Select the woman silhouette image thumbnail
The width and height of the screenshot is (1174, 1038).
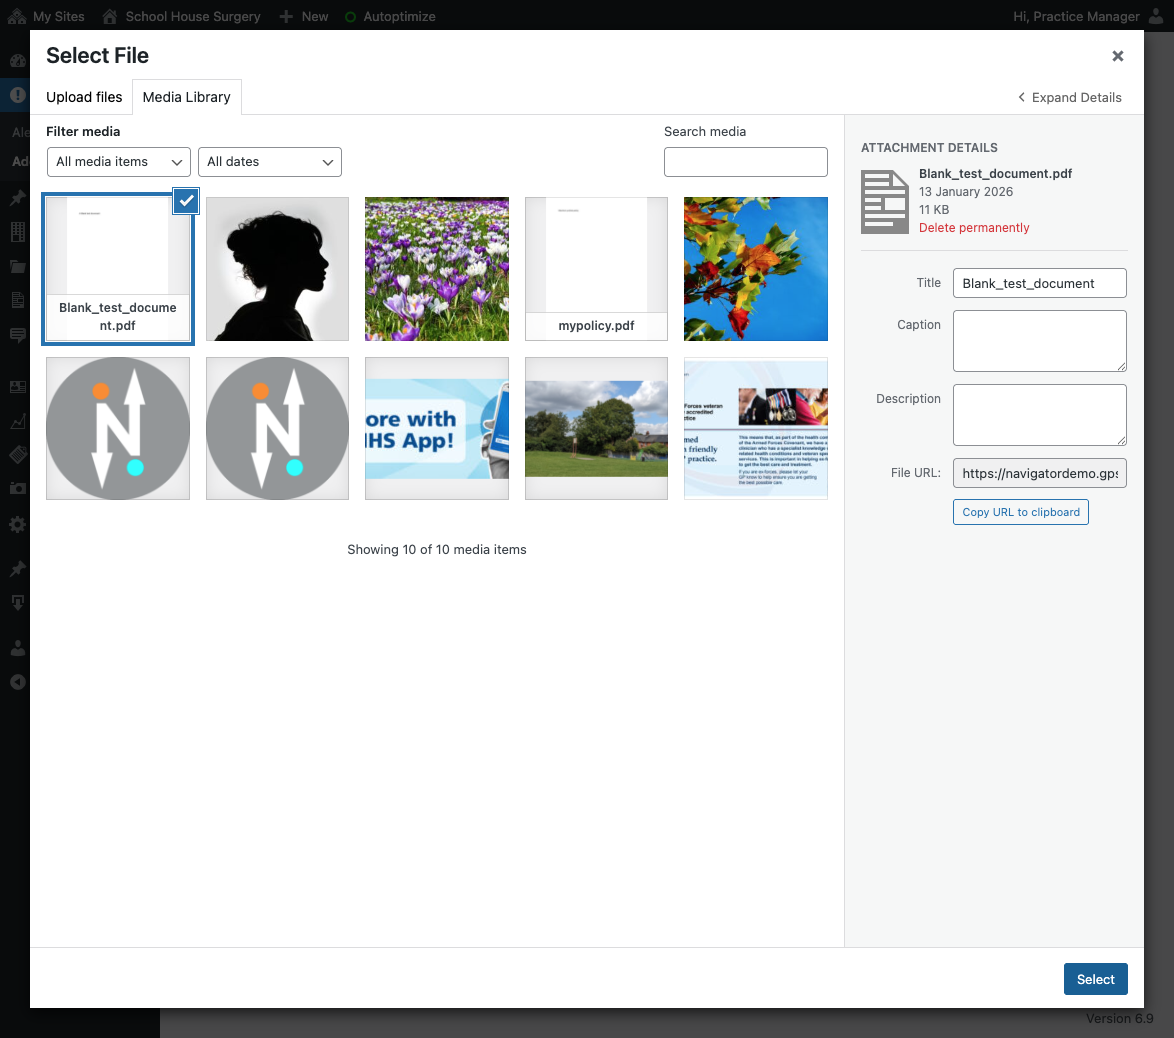[x=277, y=269]
